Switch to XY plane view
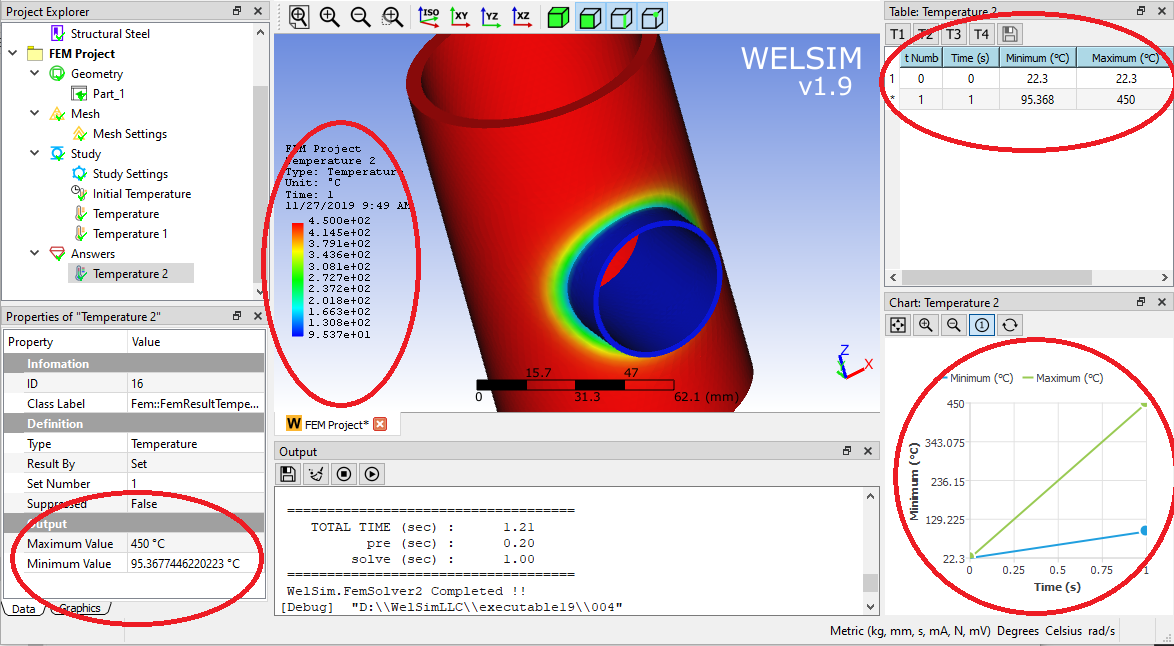Screen dimensions: 1174x646 [x=460, y=17]
